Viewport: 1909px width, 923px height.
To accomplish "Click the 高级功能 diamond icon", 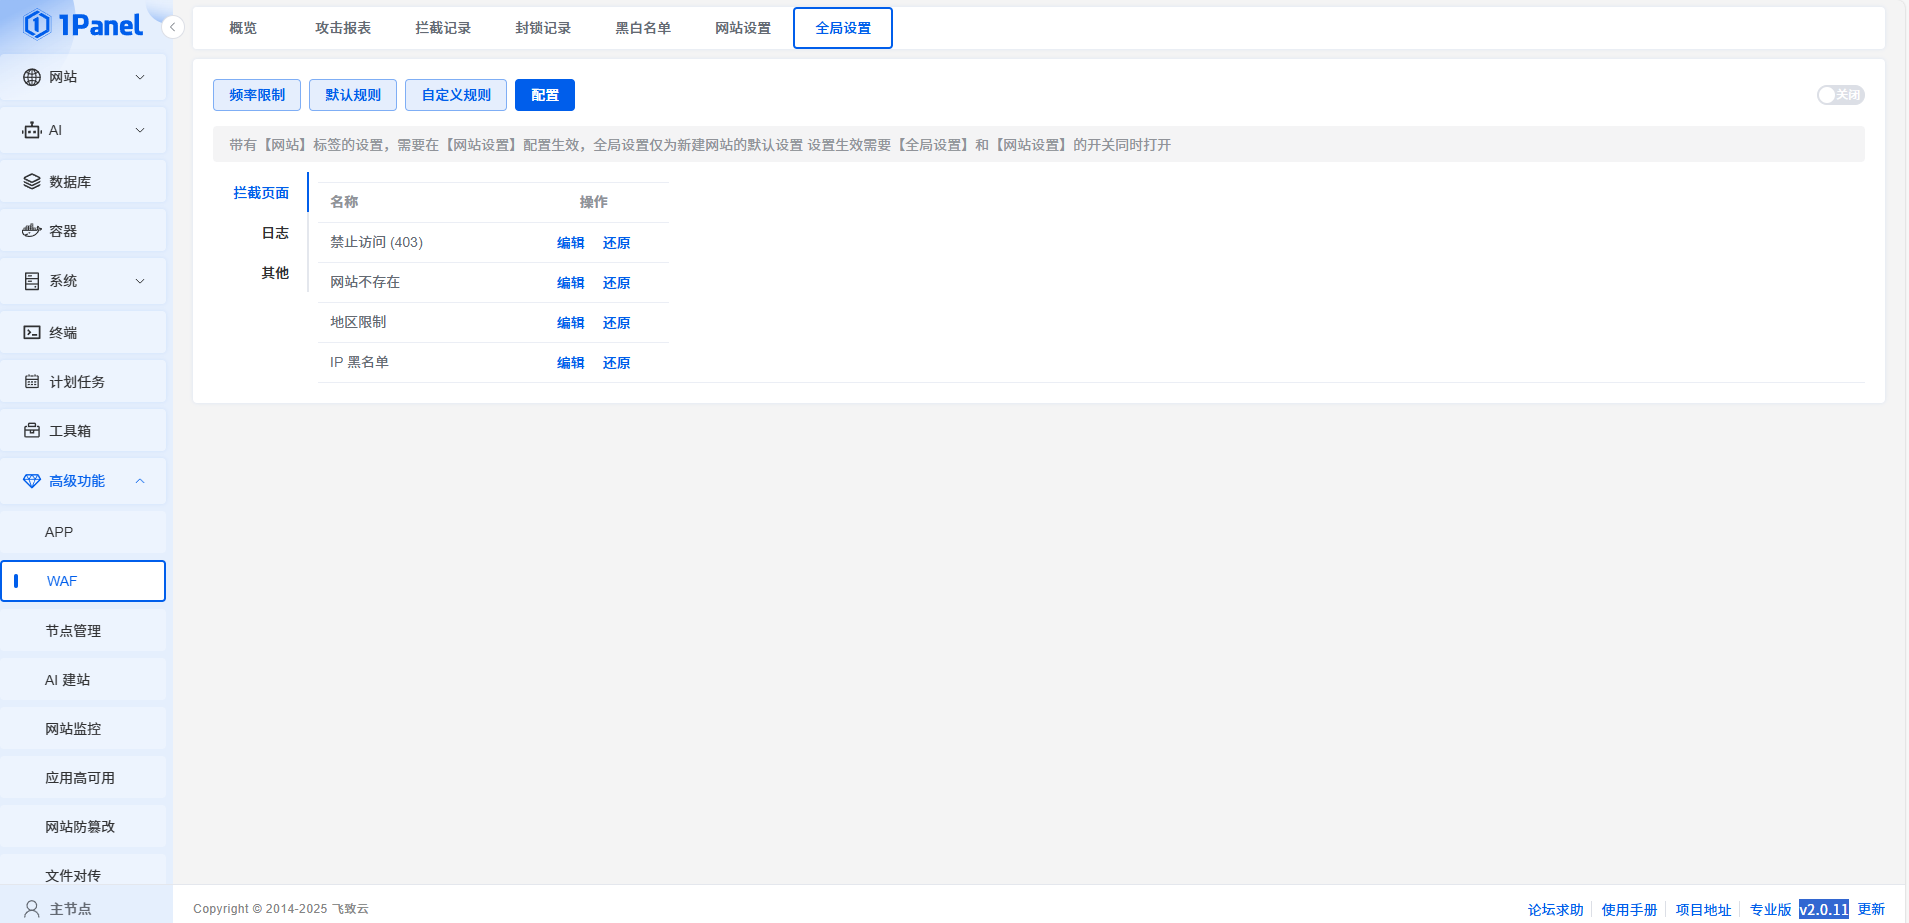I will [x=32, y=481].
